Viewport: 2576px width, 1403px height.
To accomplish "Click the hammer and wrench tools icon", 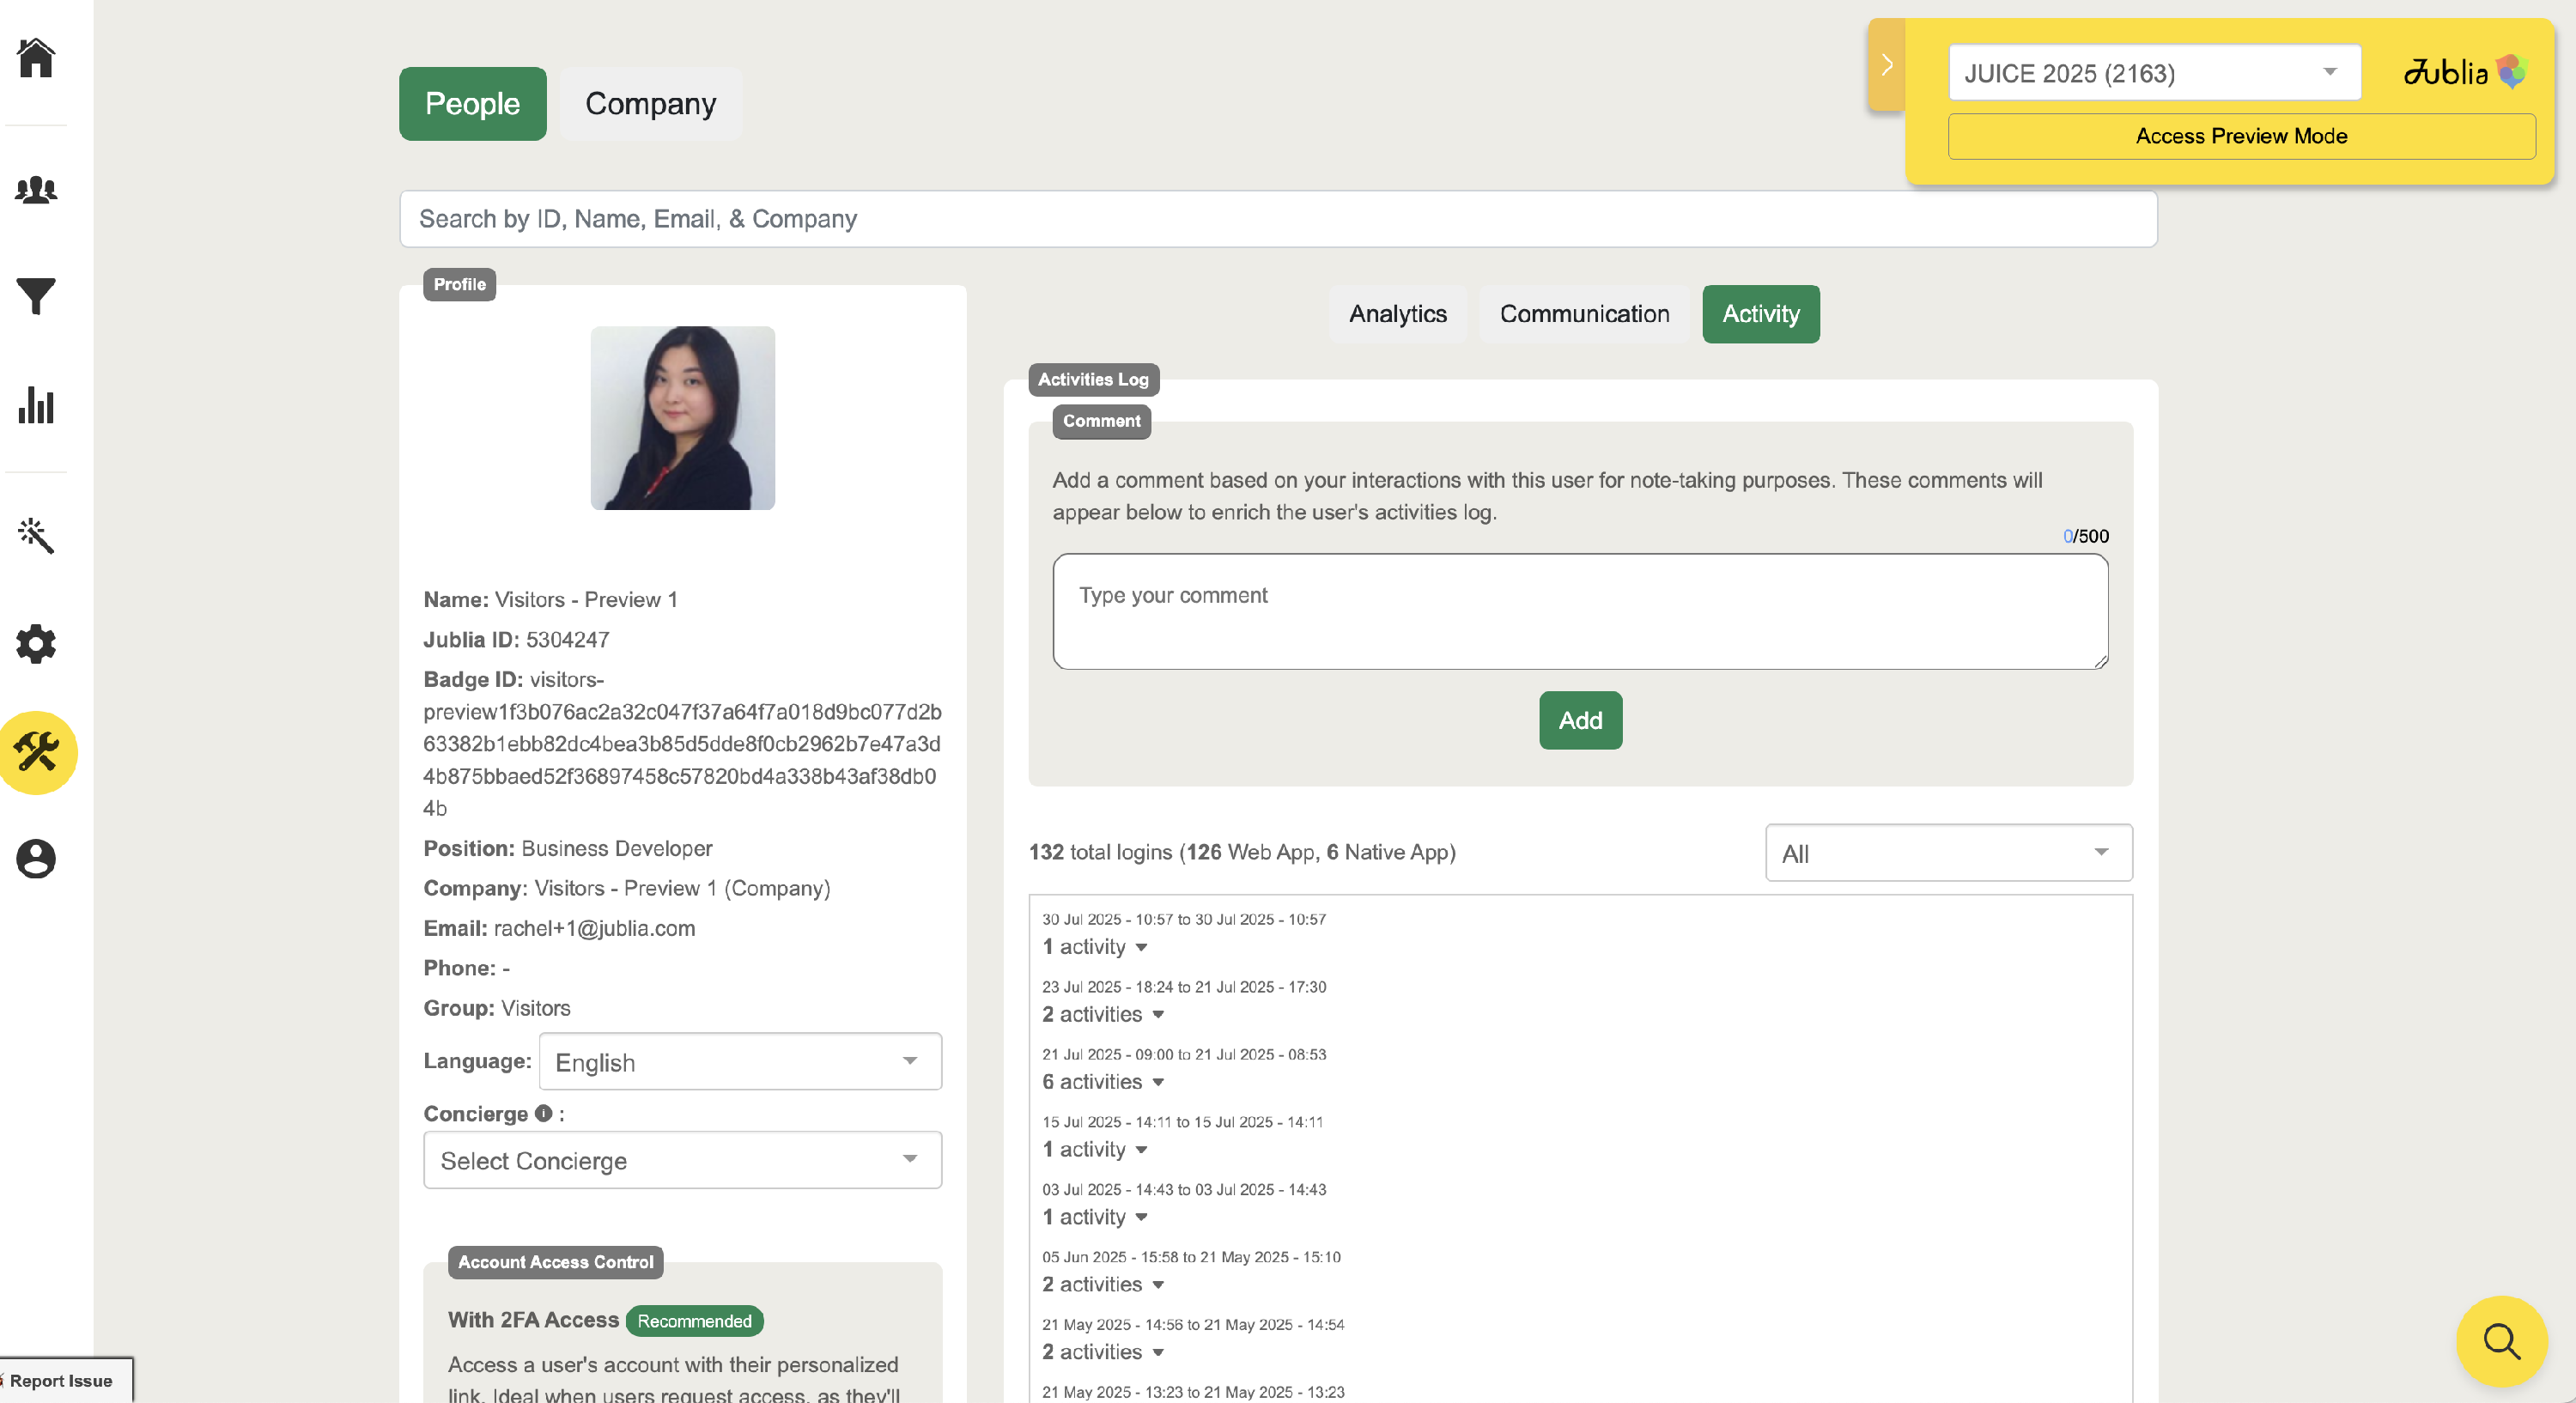I will (37, 752).
